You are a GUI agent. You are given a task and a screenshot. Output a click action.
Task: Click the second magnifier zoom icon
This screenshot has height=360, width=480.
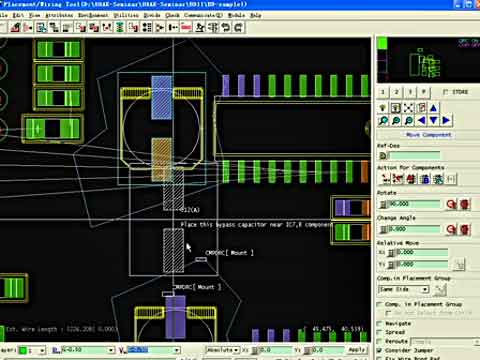pos(396,120)
